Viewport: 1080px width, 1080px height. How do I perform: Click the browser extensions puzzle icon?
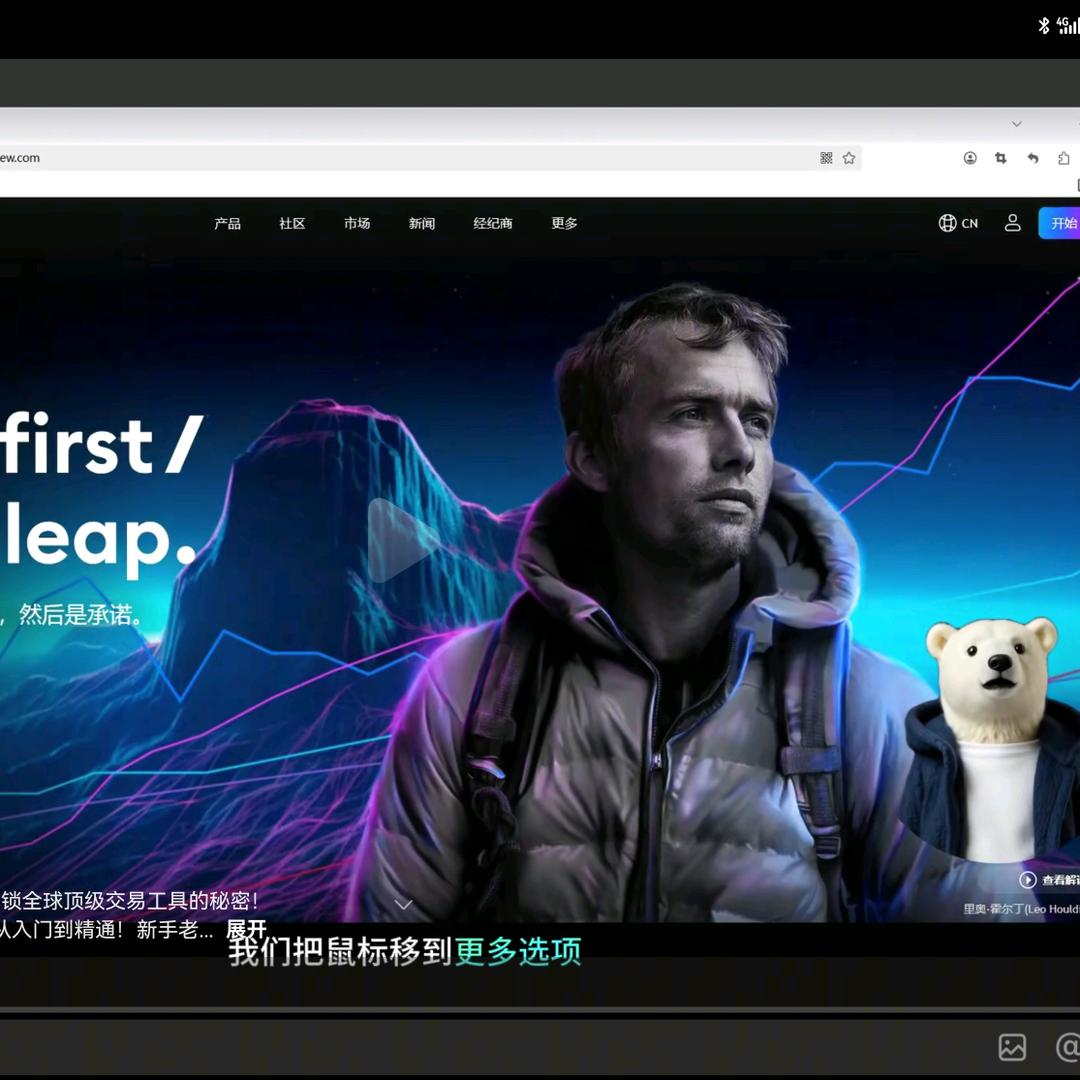[1064, 158]
